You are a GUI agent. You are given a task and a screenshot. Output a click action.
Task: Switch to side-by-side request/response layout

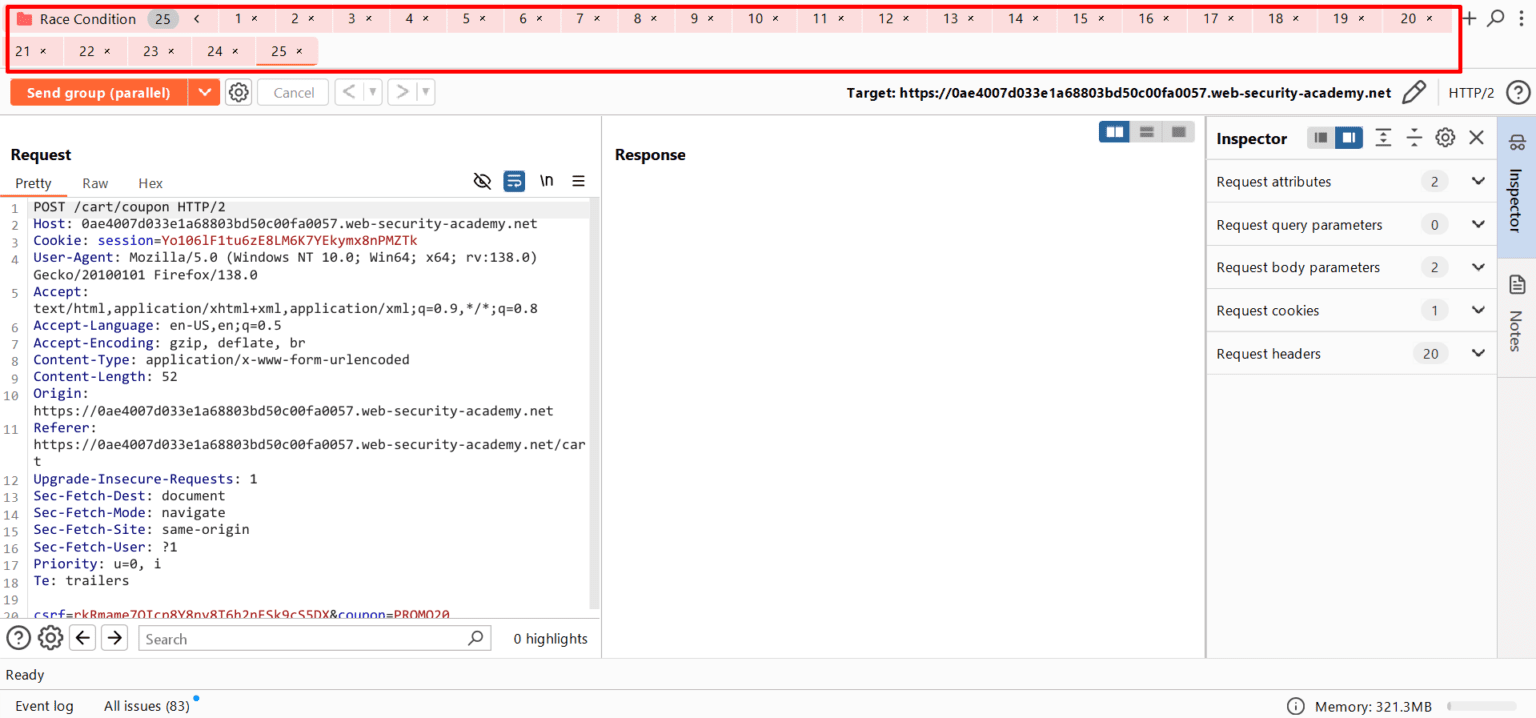click(1114, 132)
